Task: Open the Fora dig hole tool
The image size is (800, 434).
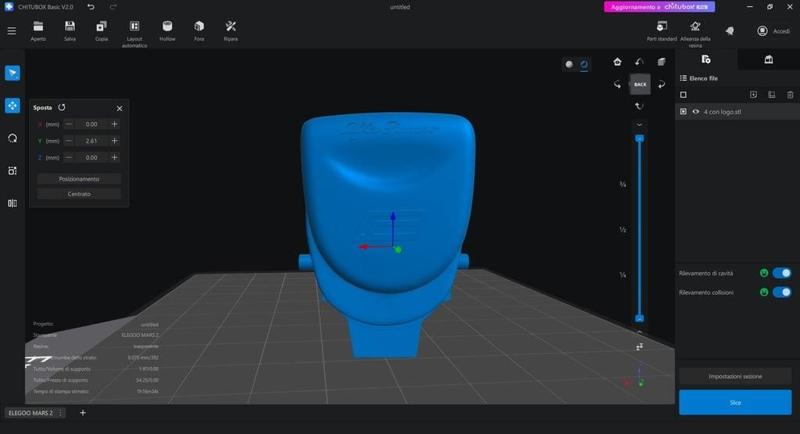Action: point(199,31)
